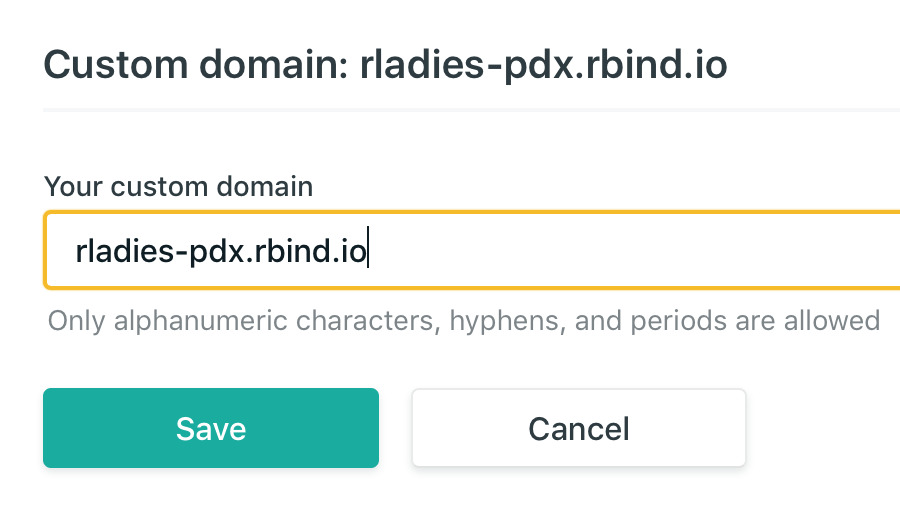
Task: Click the empty area inside domain text box
Action: pyautogui.click(x=631, y=250)
